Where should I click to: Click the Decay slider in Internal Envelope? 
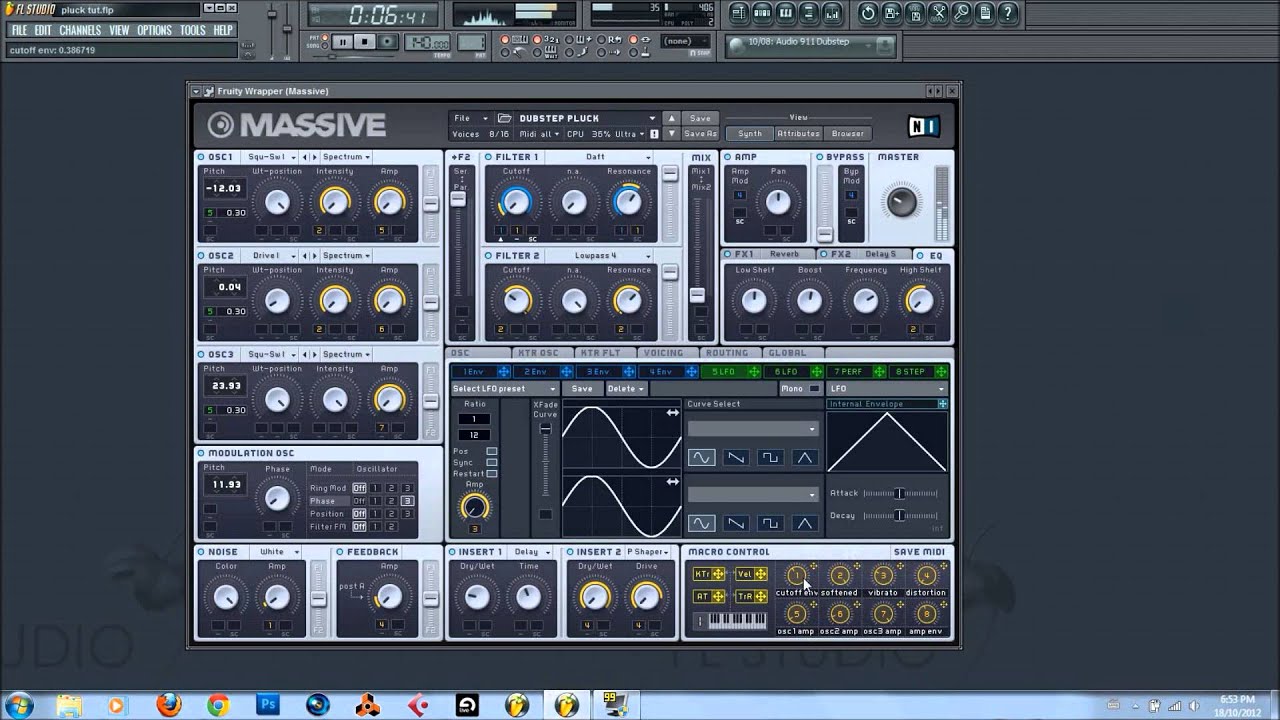point(900,515)
